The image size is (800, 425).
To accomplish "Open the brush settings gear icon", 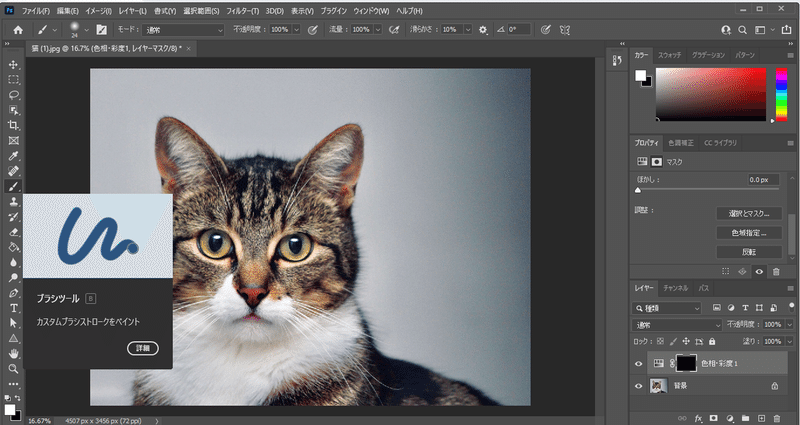I will point(484,30).
